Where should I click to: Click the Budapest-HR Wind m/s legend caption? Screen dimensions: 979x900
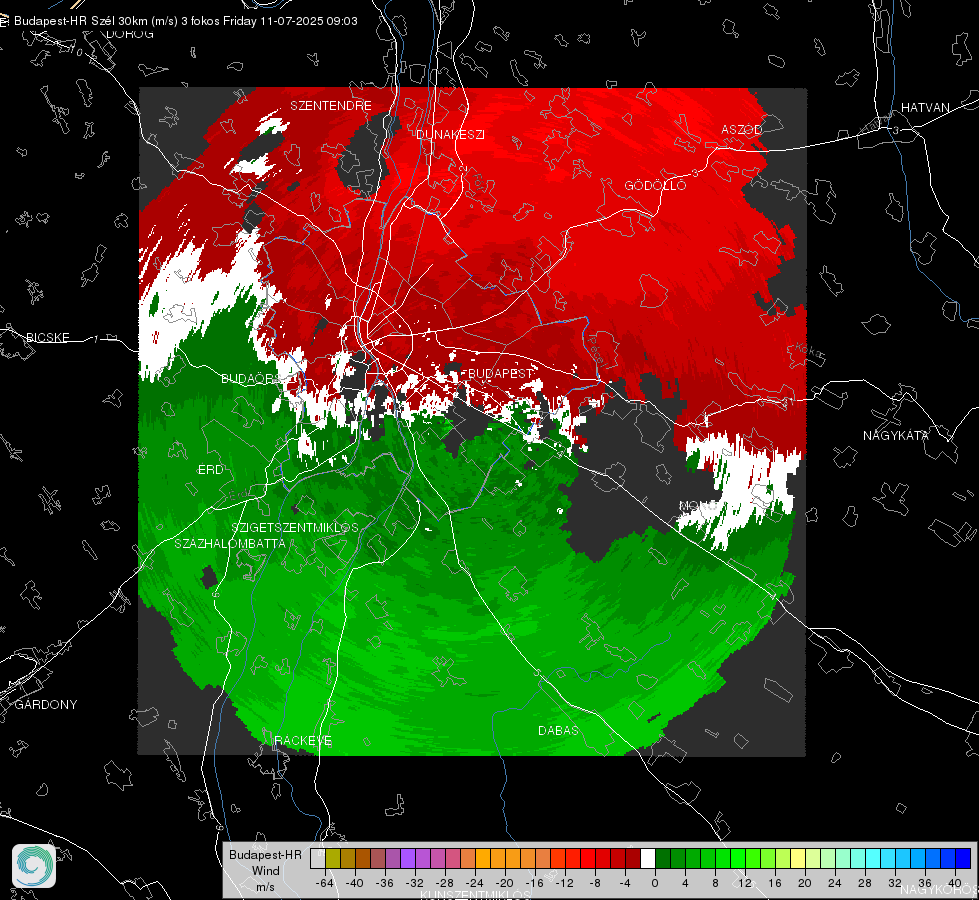coord(265,871)
